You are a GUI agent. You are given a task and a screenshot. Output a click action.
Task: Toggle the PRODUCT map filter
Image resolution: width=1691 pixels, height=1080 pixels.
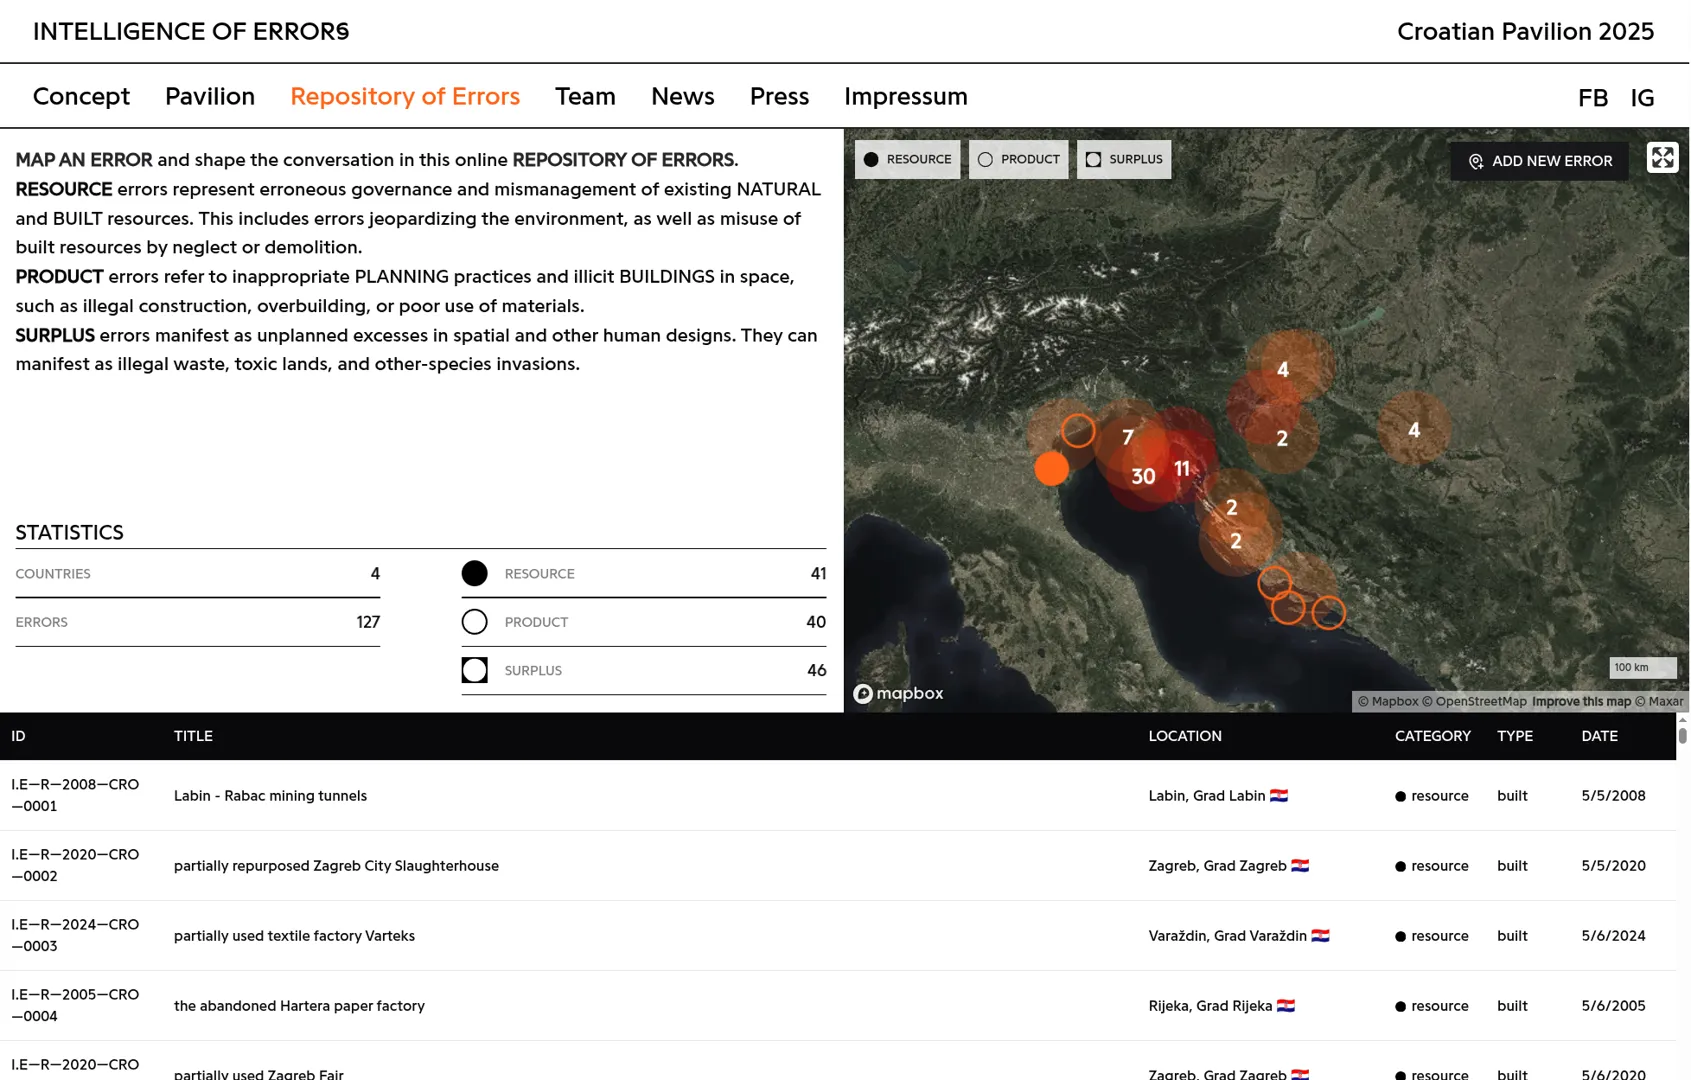(1018, 160)
